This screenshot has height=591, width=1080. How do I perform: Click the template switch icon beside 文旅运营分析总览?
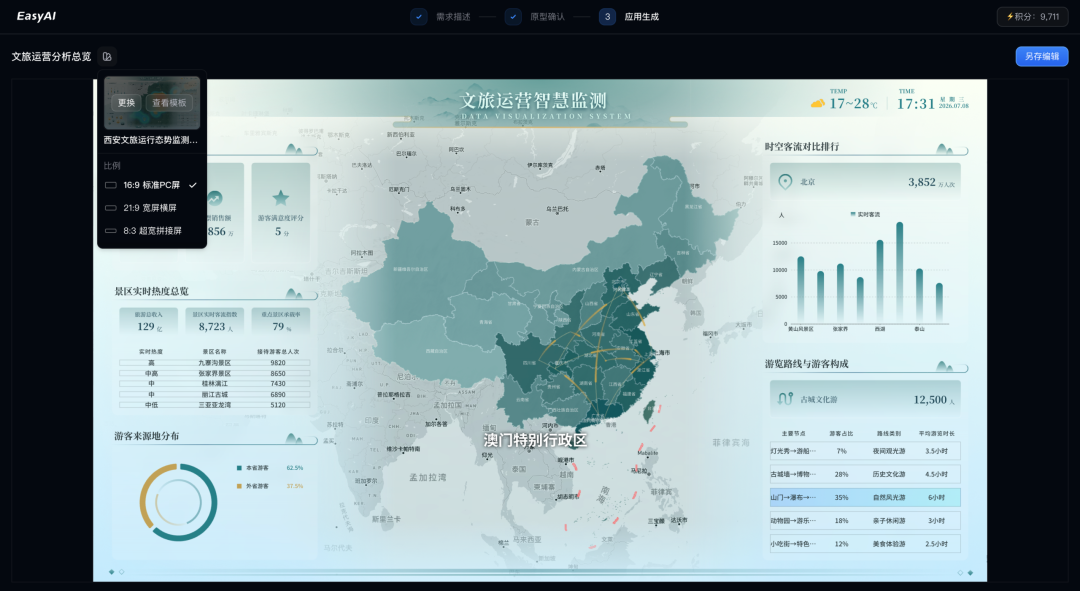(x=107, y=56)
